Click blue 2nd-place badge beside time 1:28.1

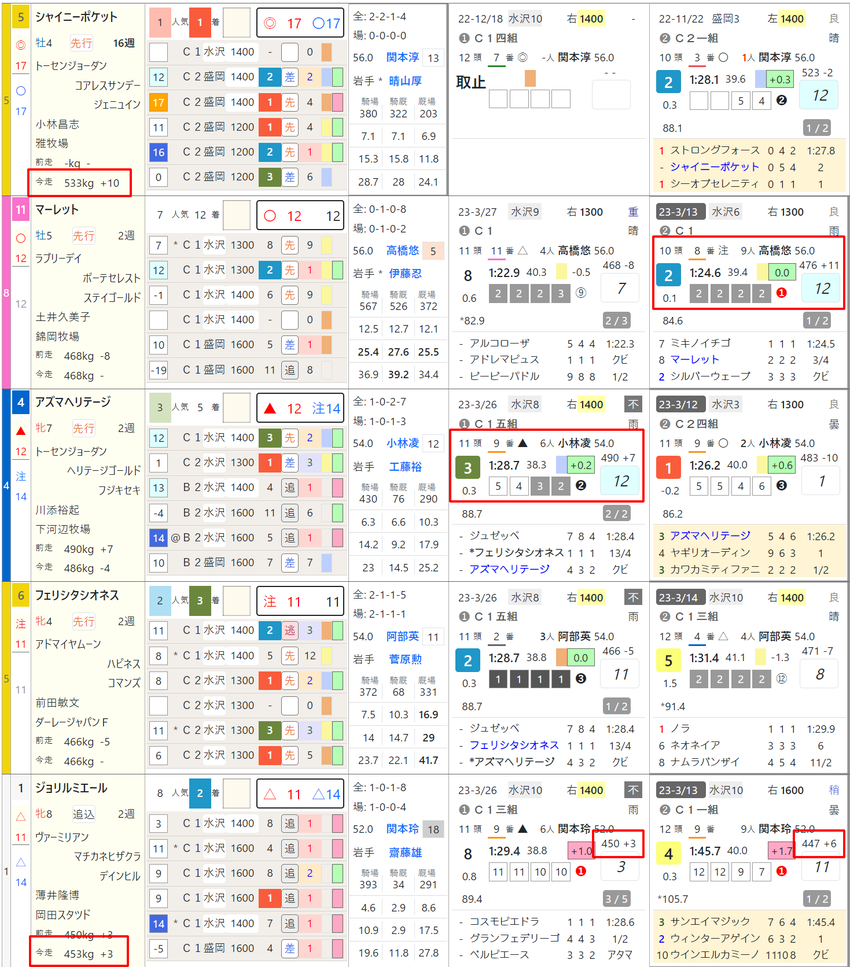pyautogui.click(x=669, y=82)
